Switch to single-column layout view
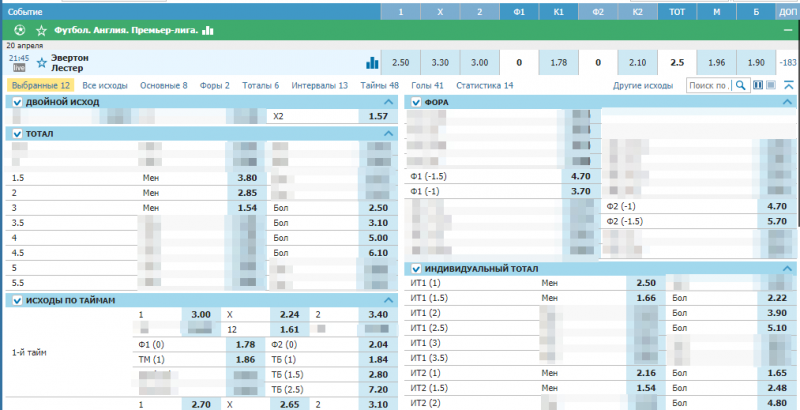 point(770,86)
